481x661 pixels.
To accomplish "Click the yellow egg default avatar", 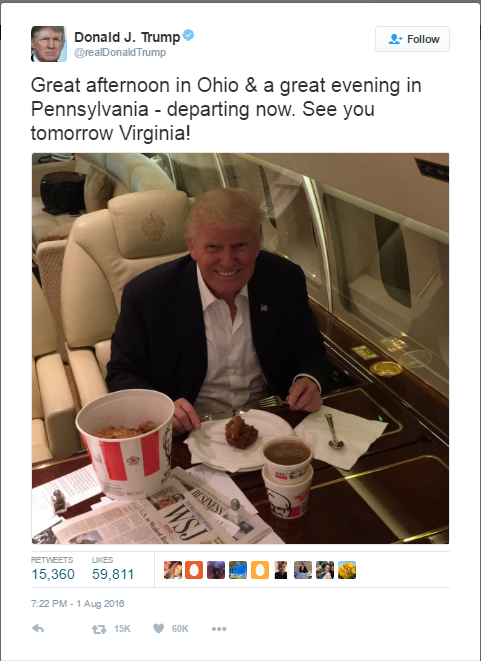I will 260,570.
